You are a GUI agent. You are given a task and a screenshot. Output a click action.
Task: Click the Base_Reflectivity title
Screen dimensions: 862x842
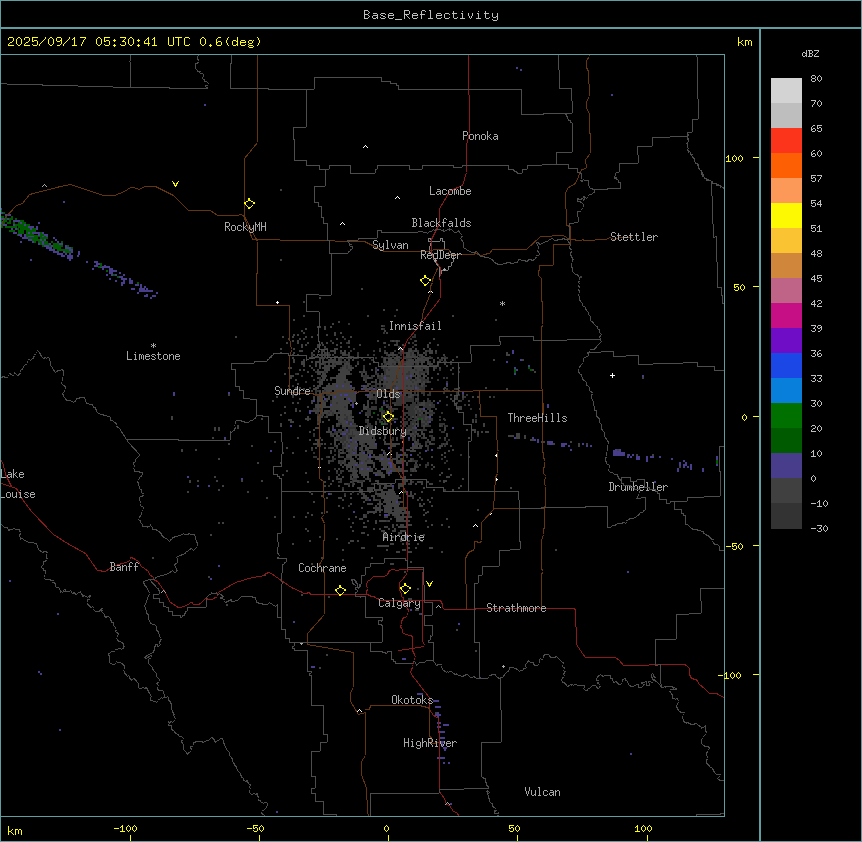click(x=430, y=15)
